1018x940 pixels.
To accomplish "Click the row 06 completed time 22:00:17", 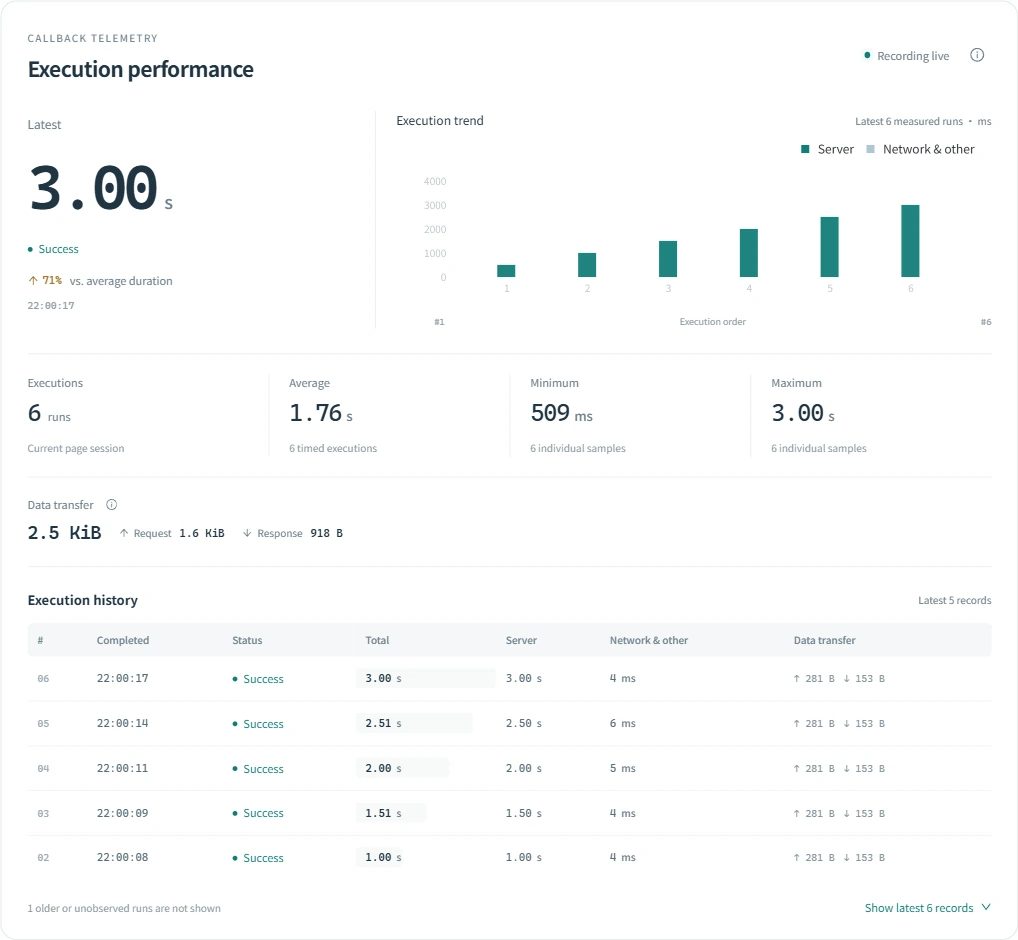I will point(123,678).
